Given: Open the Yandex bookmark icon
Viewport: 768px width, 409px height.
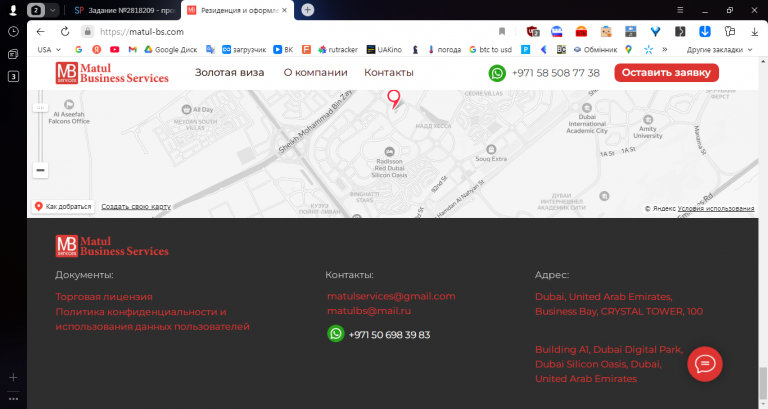Looking at the screenshot, I should [x=96, y=49].
